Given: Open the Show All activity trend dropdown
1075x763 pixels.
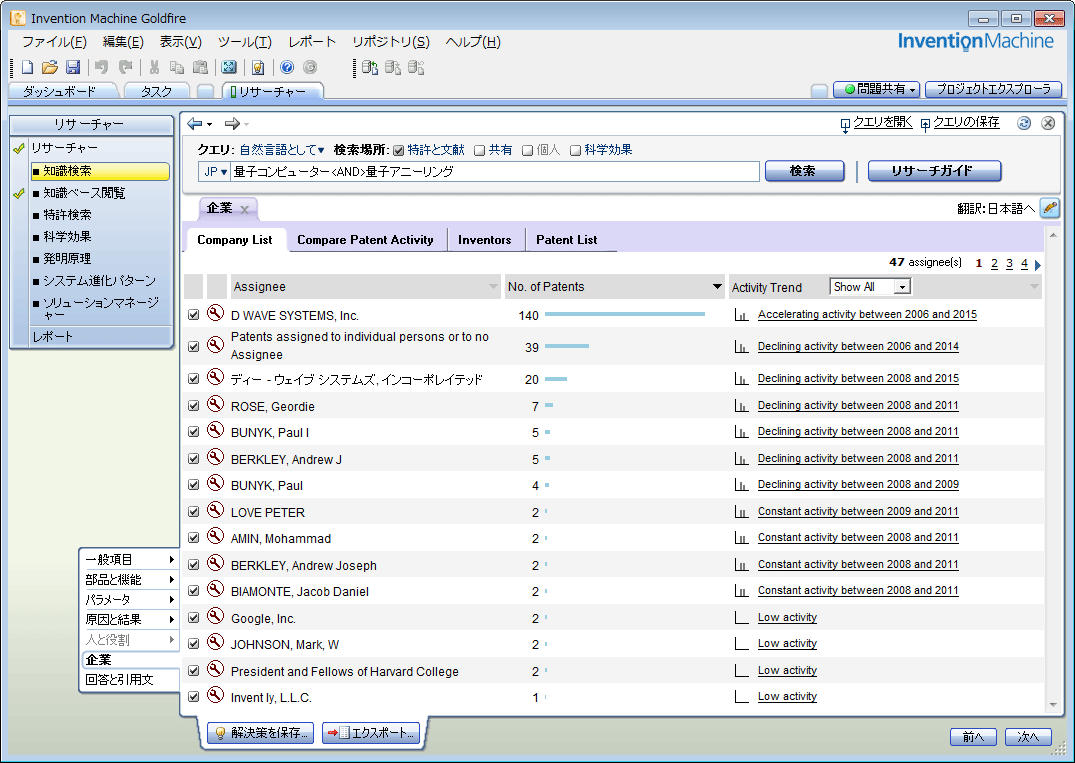Looking at the screenshot, I should pos(903,287).
